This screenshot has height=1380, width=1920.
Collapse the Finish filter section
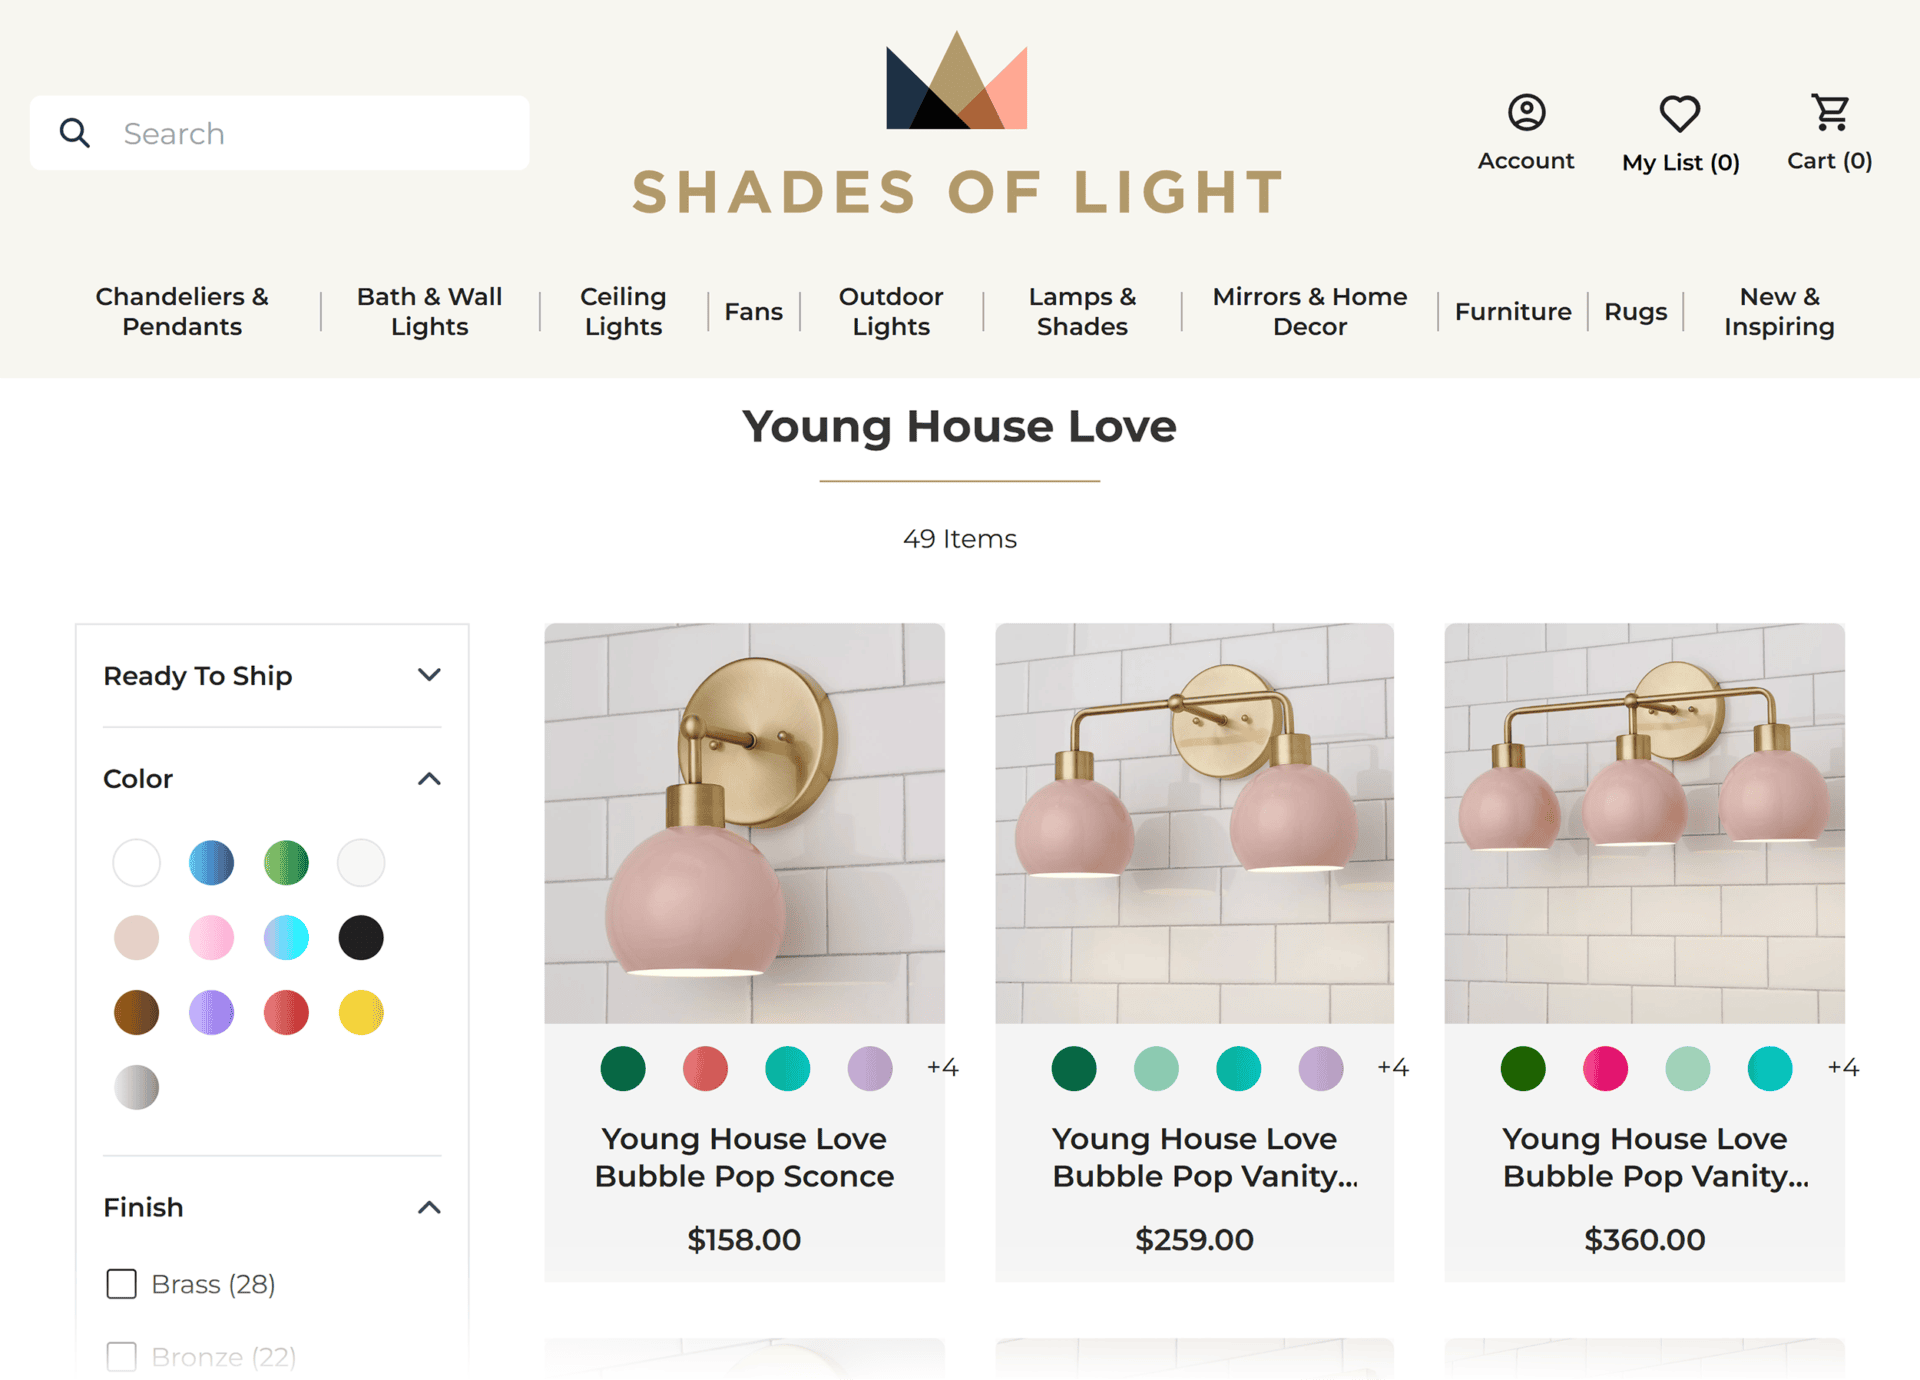click(x=429, y=1208)
